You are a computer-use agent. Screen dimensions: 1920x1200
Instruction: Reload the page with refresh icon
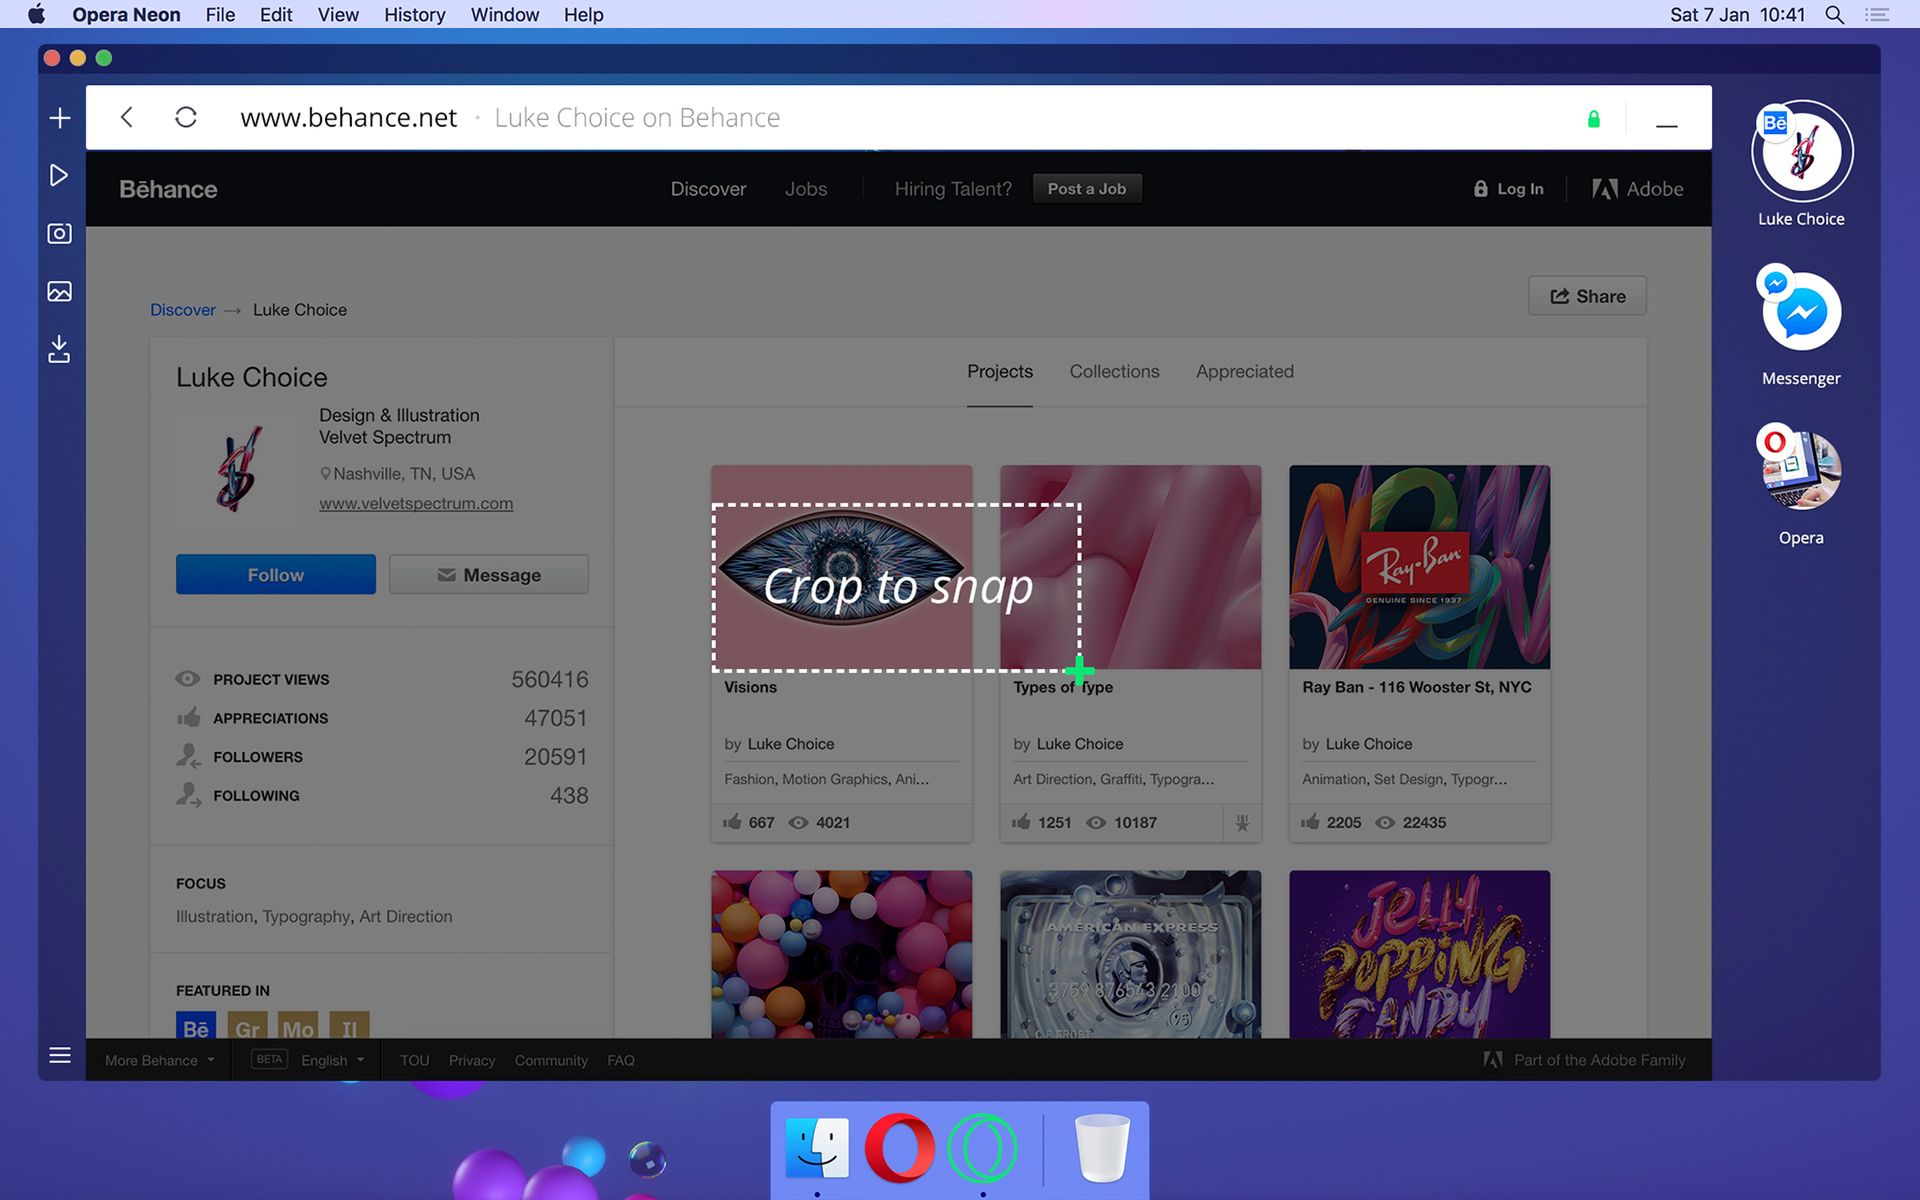pyautogui.click(x=186, y=118)
